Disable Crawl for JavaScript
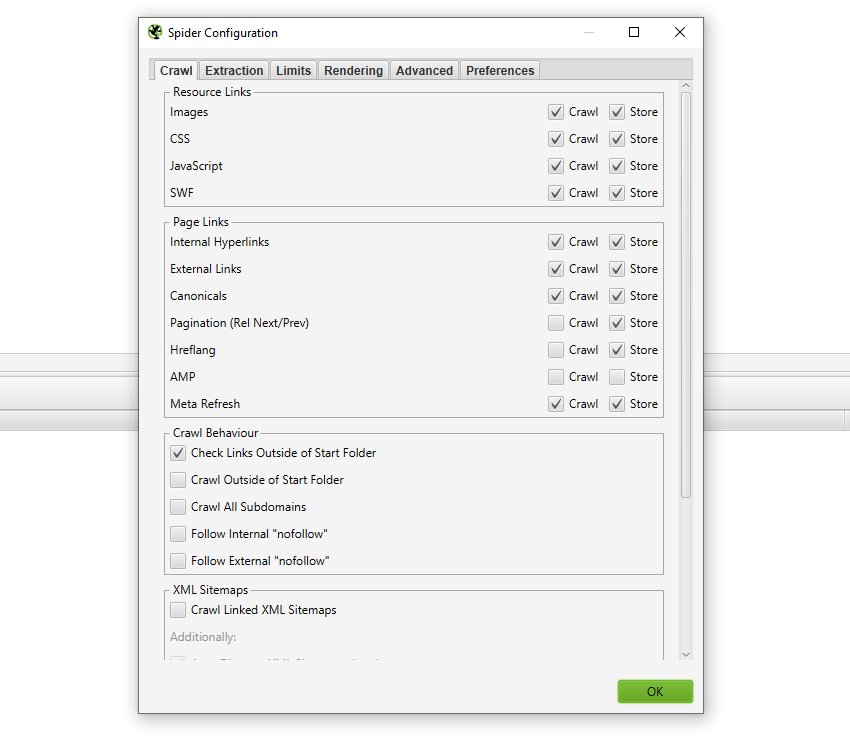 point(555,166)
